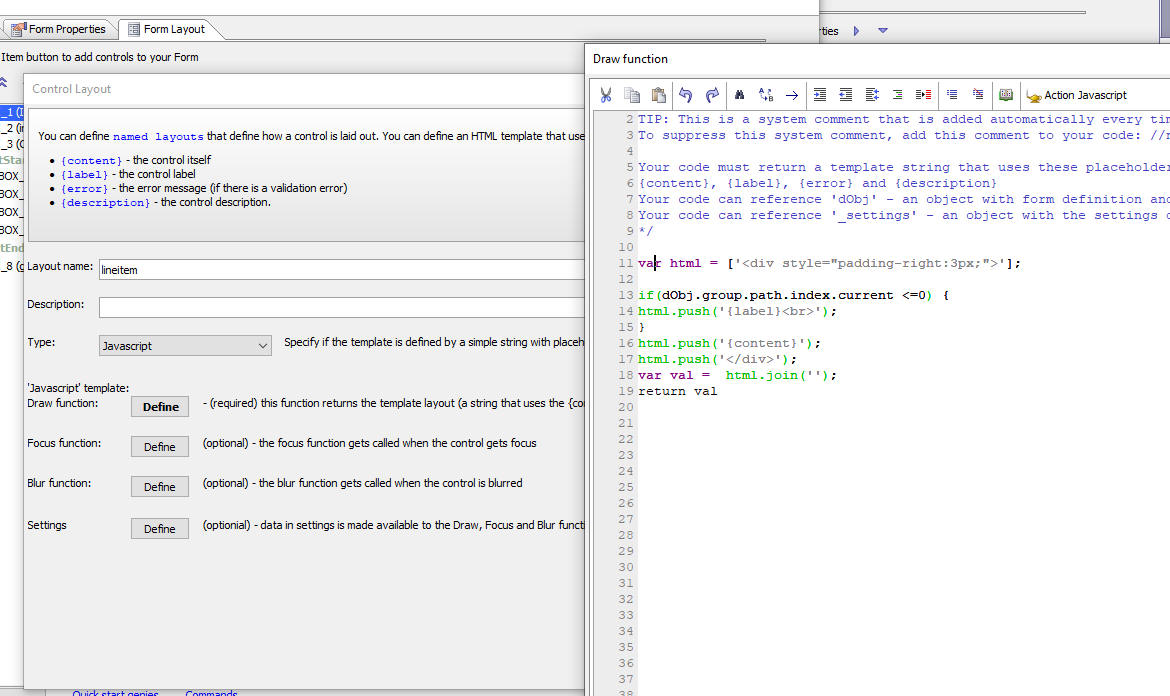
Task: Click the 'Quick start genies' link at bottom
Action: pos(116,693)
